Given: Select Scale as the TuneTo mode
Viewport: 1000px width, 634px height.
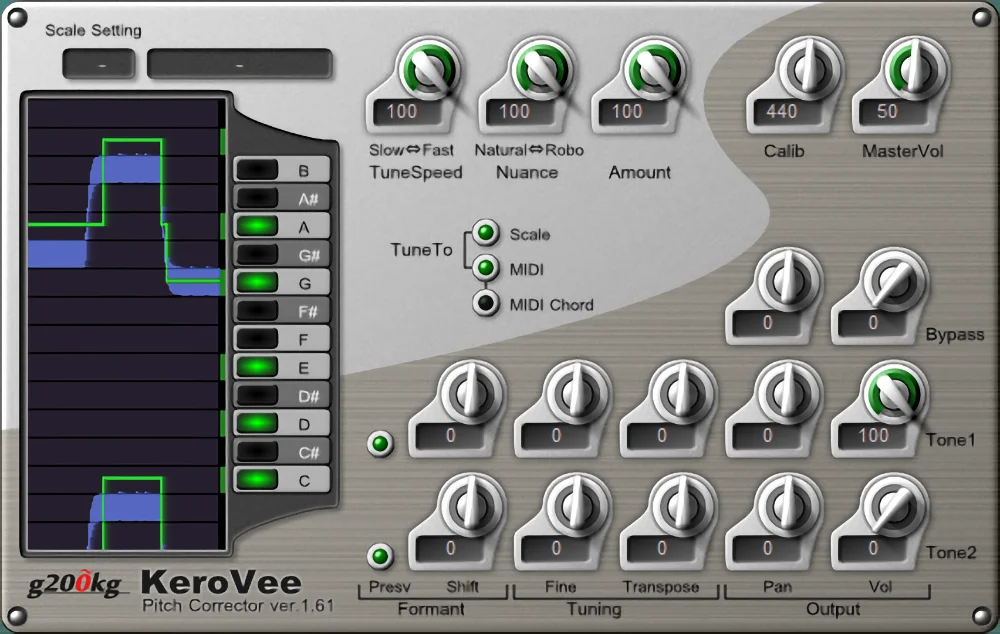Looking at the screenshot, I should (x=487, y=234).
